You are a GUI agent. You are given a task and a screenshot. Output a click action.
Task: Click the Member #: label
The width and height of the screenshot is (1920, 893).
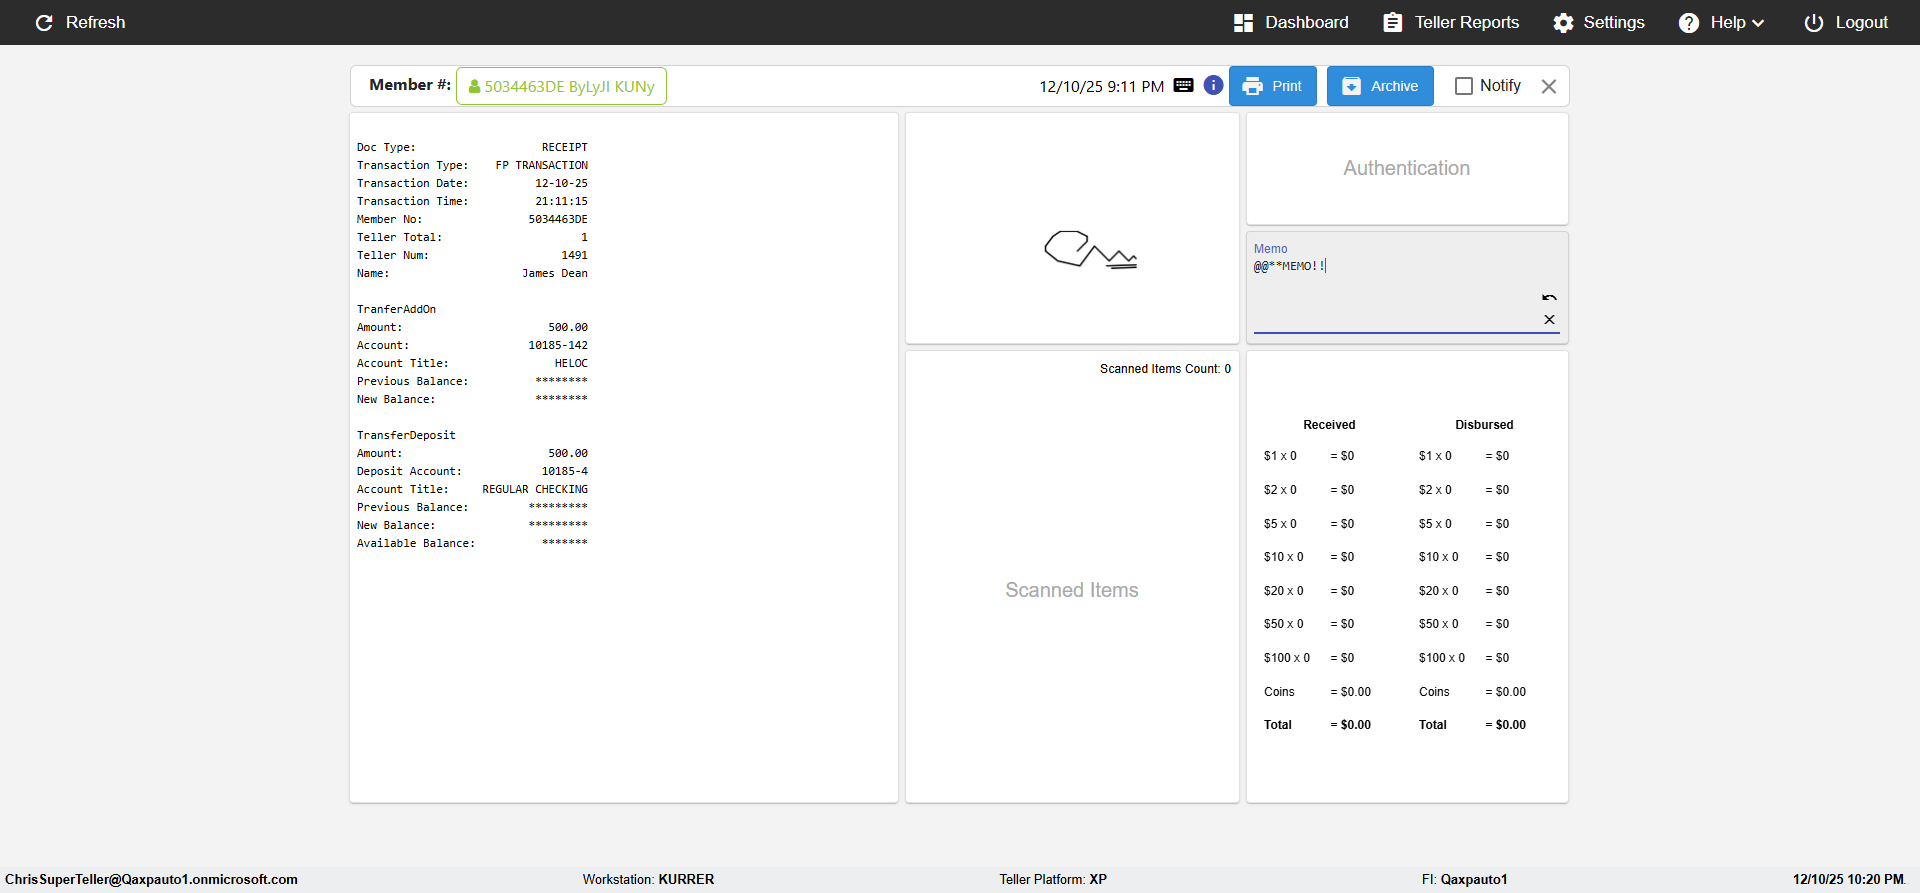click(410, 85)
